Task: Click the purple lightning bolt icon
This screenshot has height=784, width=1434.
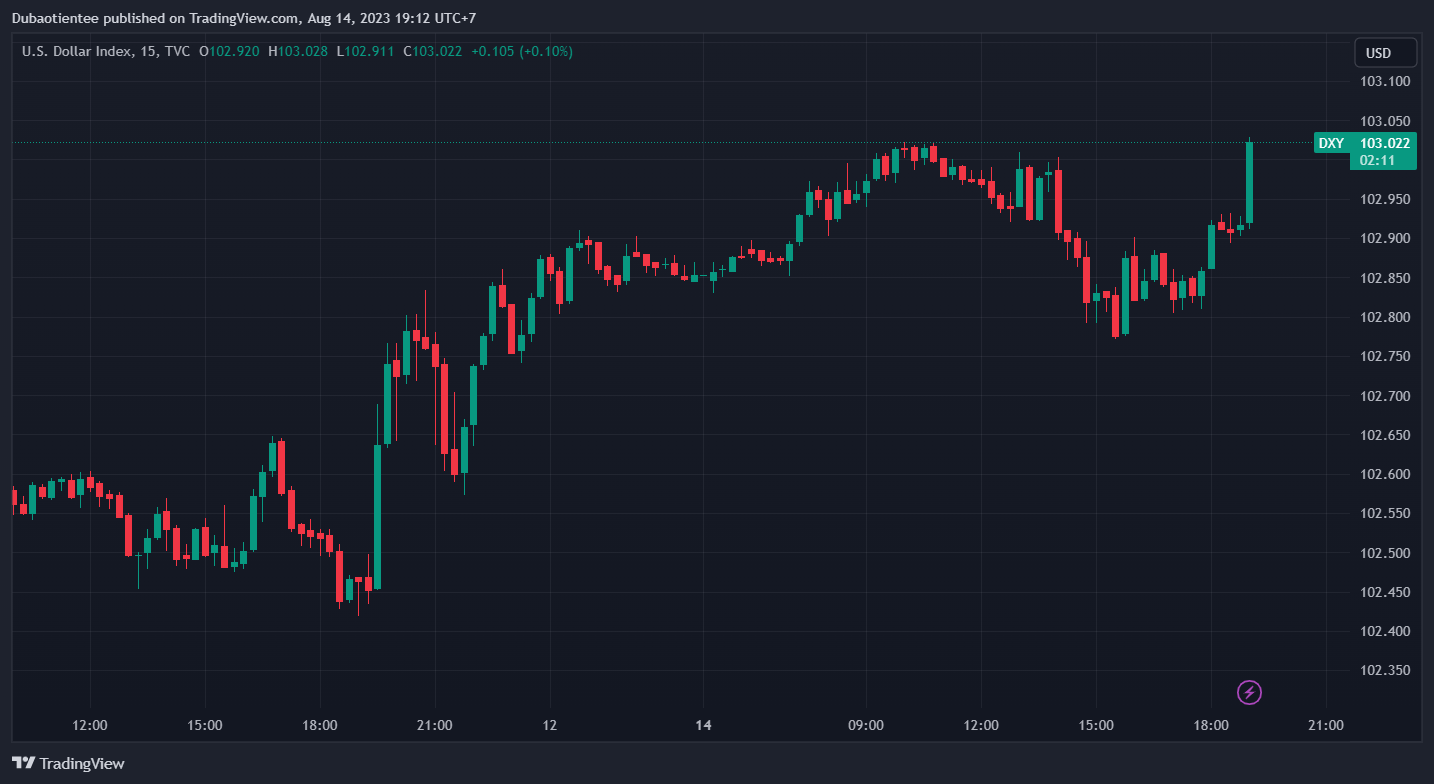Action: coord(1249,691)
